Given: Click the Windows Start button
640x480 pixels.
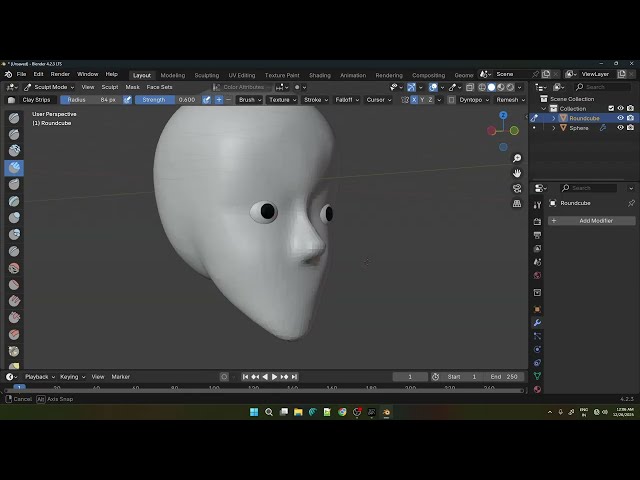Looking at the screenshot, I should point(254,412).
